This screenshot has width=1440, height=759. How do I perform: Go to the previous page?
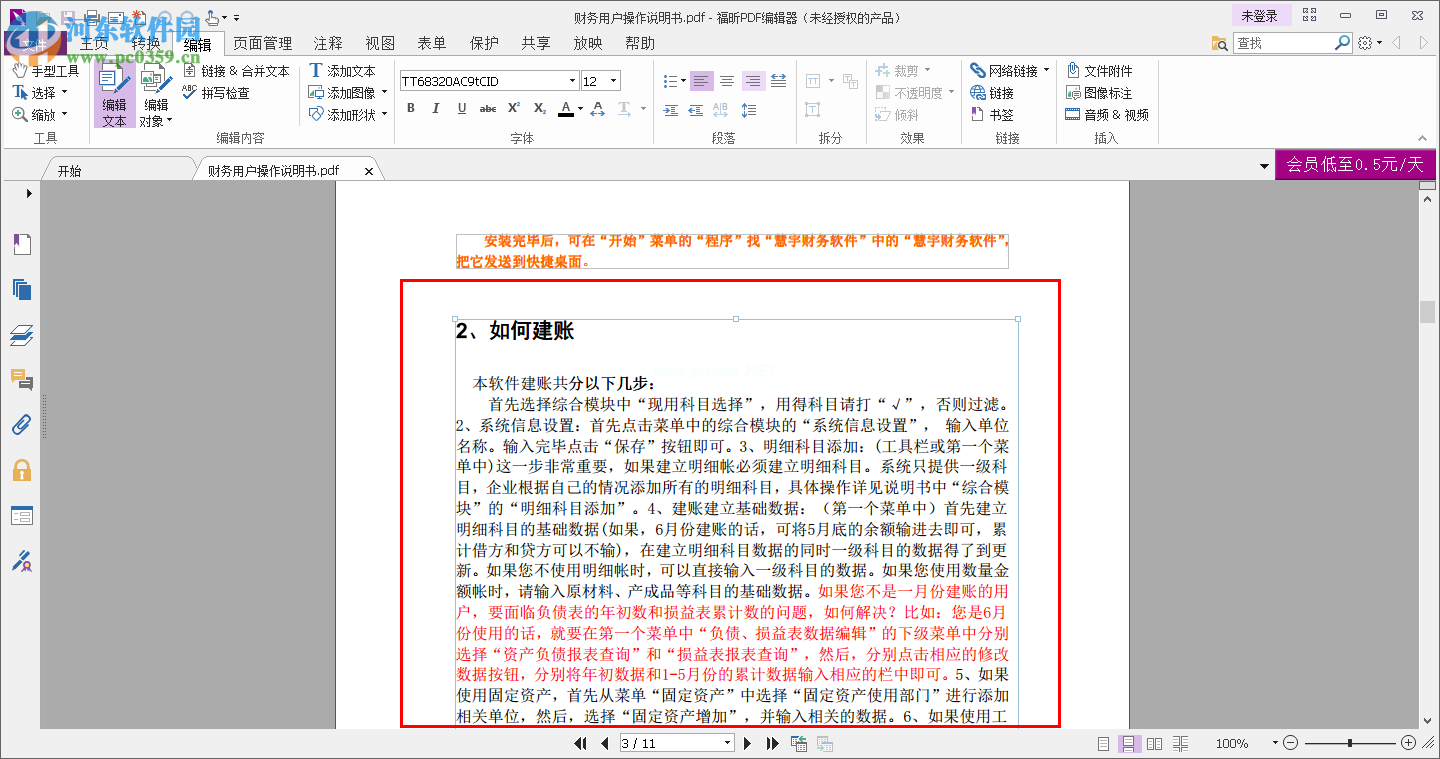pyautogui.click(x=604, y=743)
